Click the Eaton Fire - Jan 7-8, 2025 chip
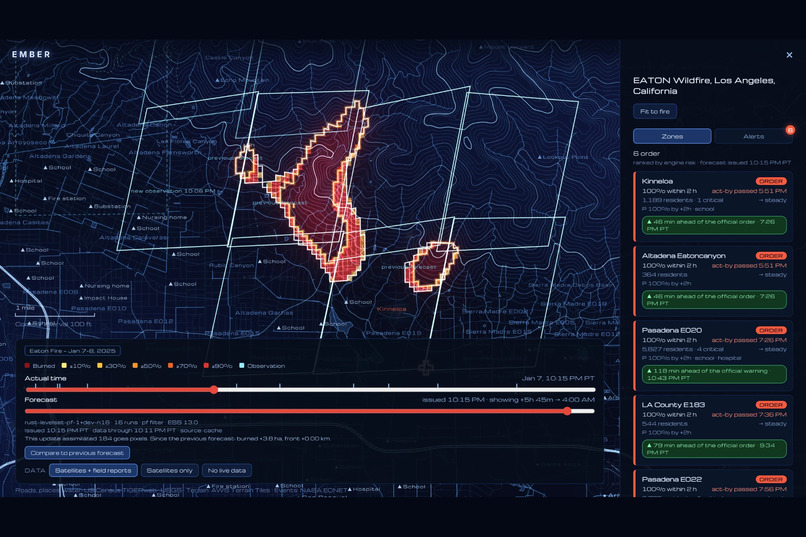806x537 pixels. pyautogui.click(x=72, y=351)
